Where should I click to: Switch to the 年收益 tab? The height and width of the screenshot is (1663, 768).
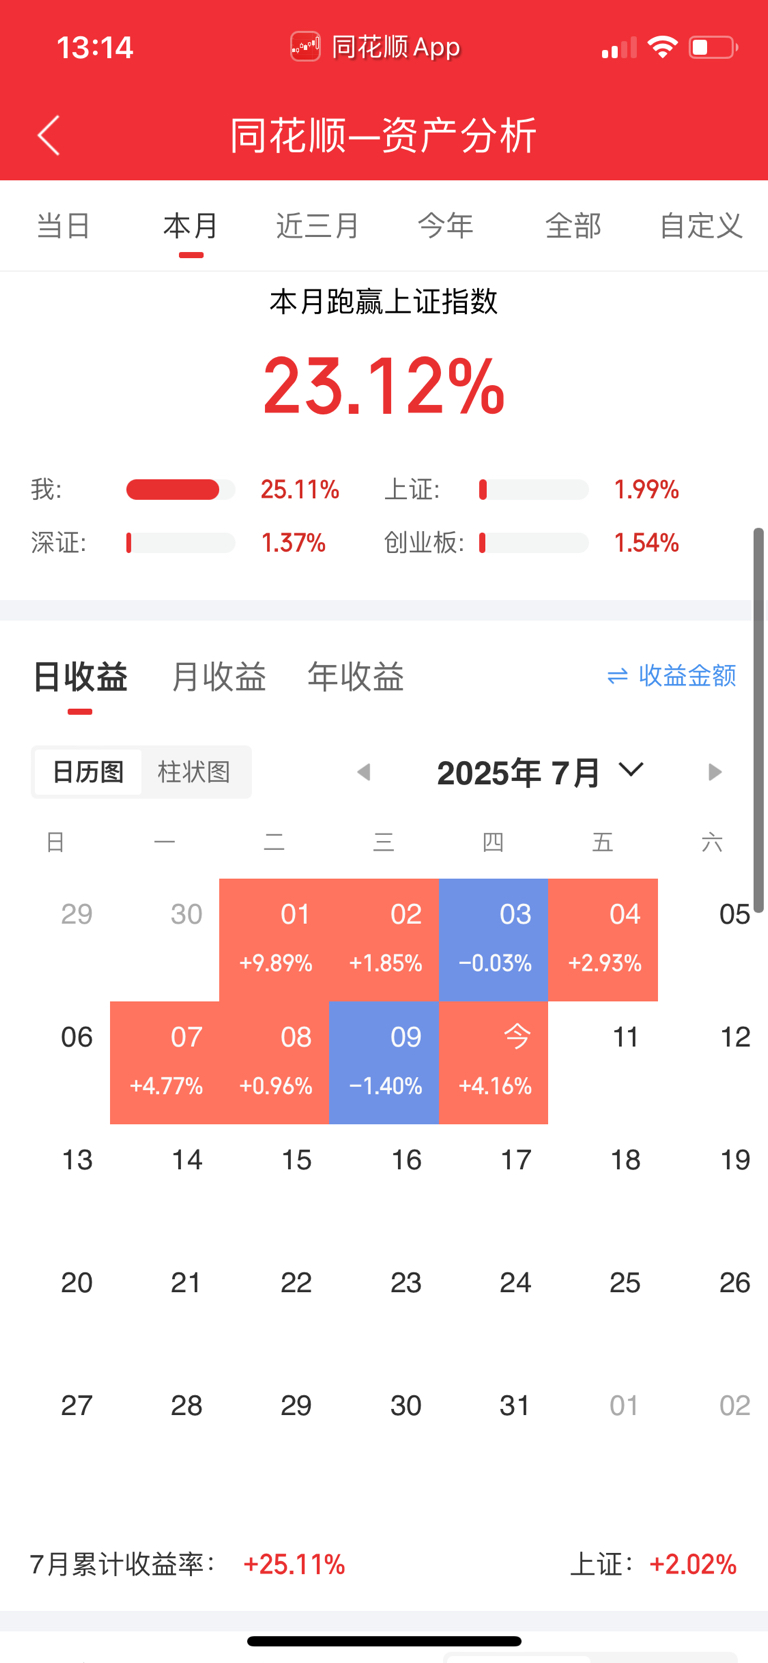point(356,677)
